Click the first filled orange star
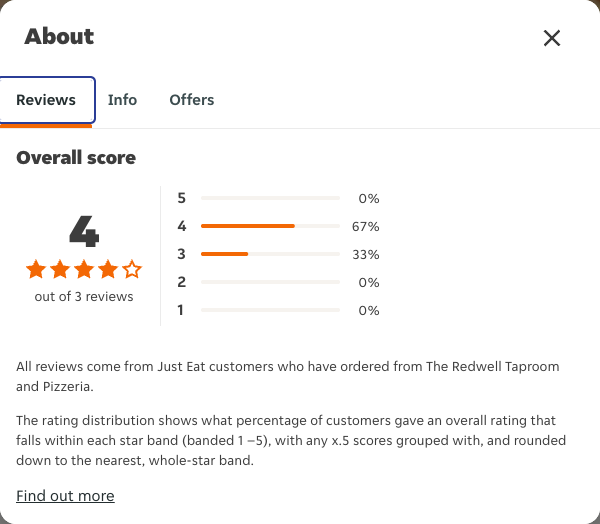 click(x=36, y=269)
